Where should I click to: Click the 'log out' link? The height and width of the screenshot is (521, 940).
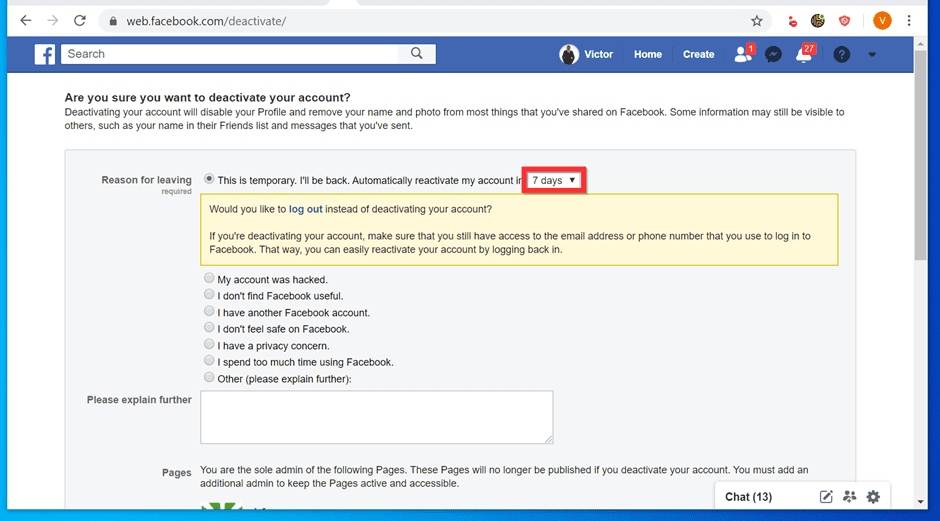click(305, 209)
